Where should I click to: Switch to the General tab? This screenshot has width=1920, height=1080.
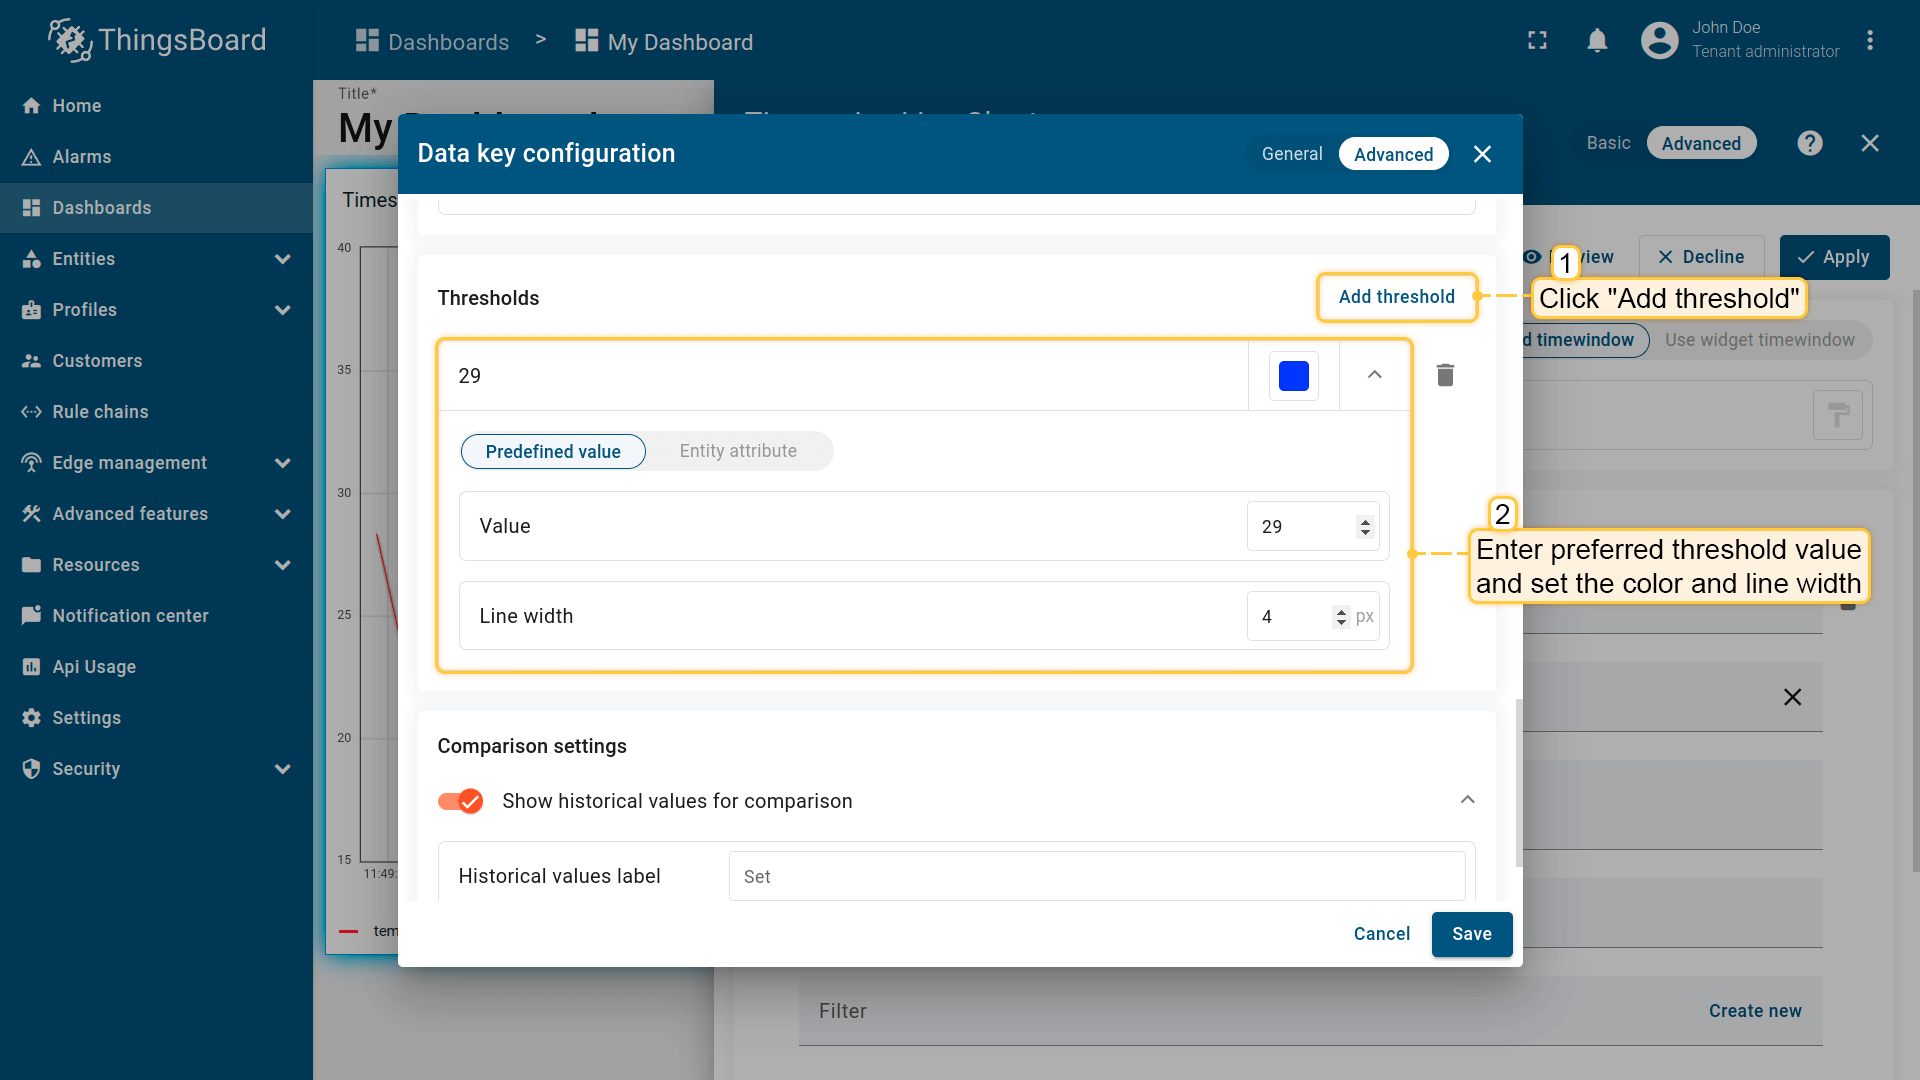click(1291, 154)
